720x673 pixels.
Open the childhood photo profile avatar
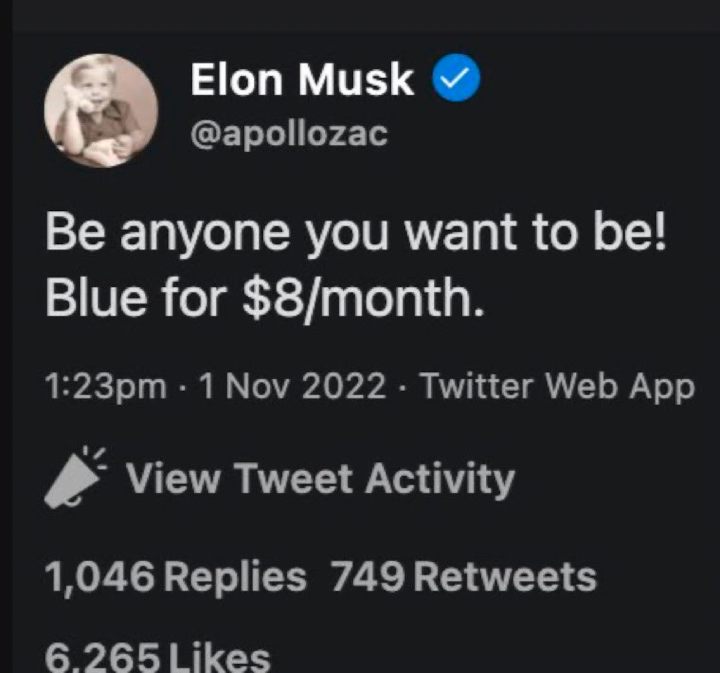(101, 111)
